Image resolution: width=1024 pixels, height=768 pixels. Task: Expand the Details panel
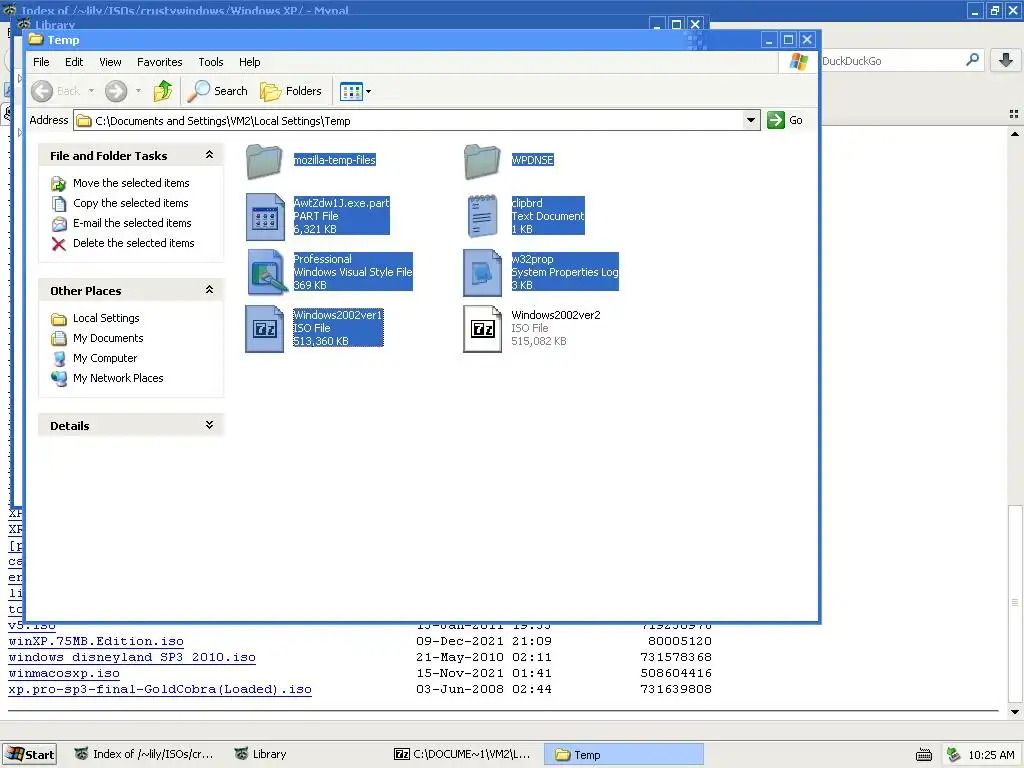point(209,425)
